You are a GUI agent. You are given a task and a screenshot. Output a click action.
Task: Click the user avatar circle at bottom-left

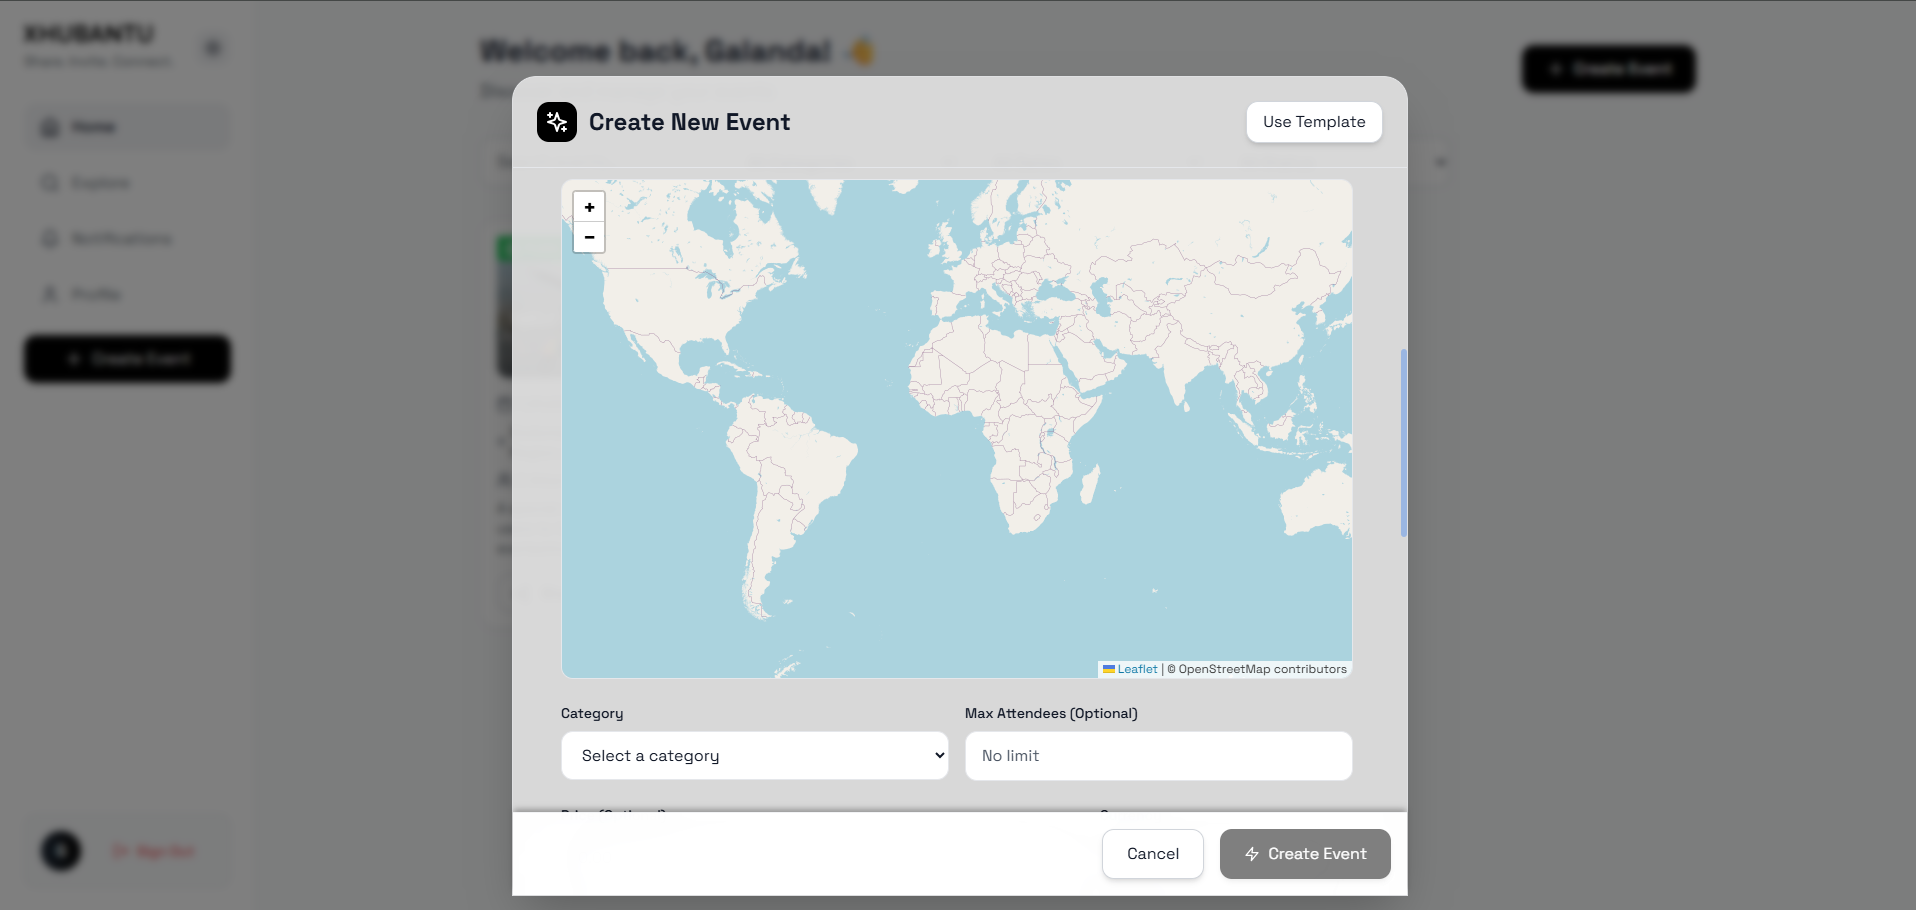point(61,851)
